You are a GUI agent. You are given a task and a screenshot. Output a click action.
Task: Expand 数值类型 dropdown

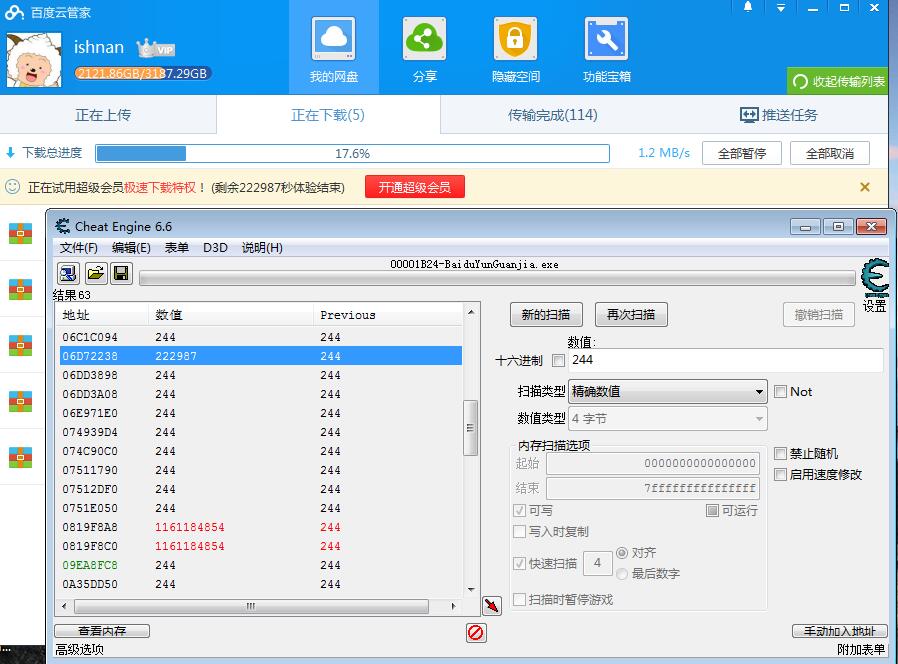668,419
